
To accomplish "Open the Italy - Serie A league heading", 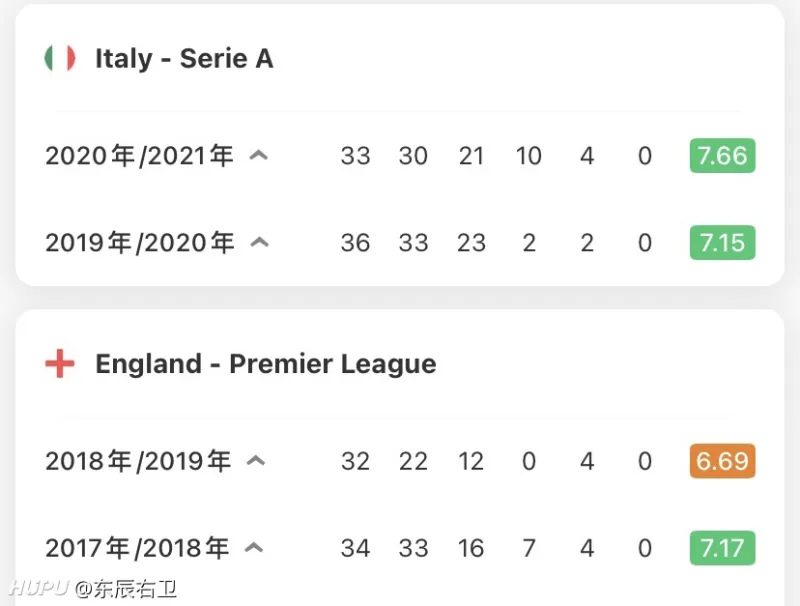I will pos(184,58).
